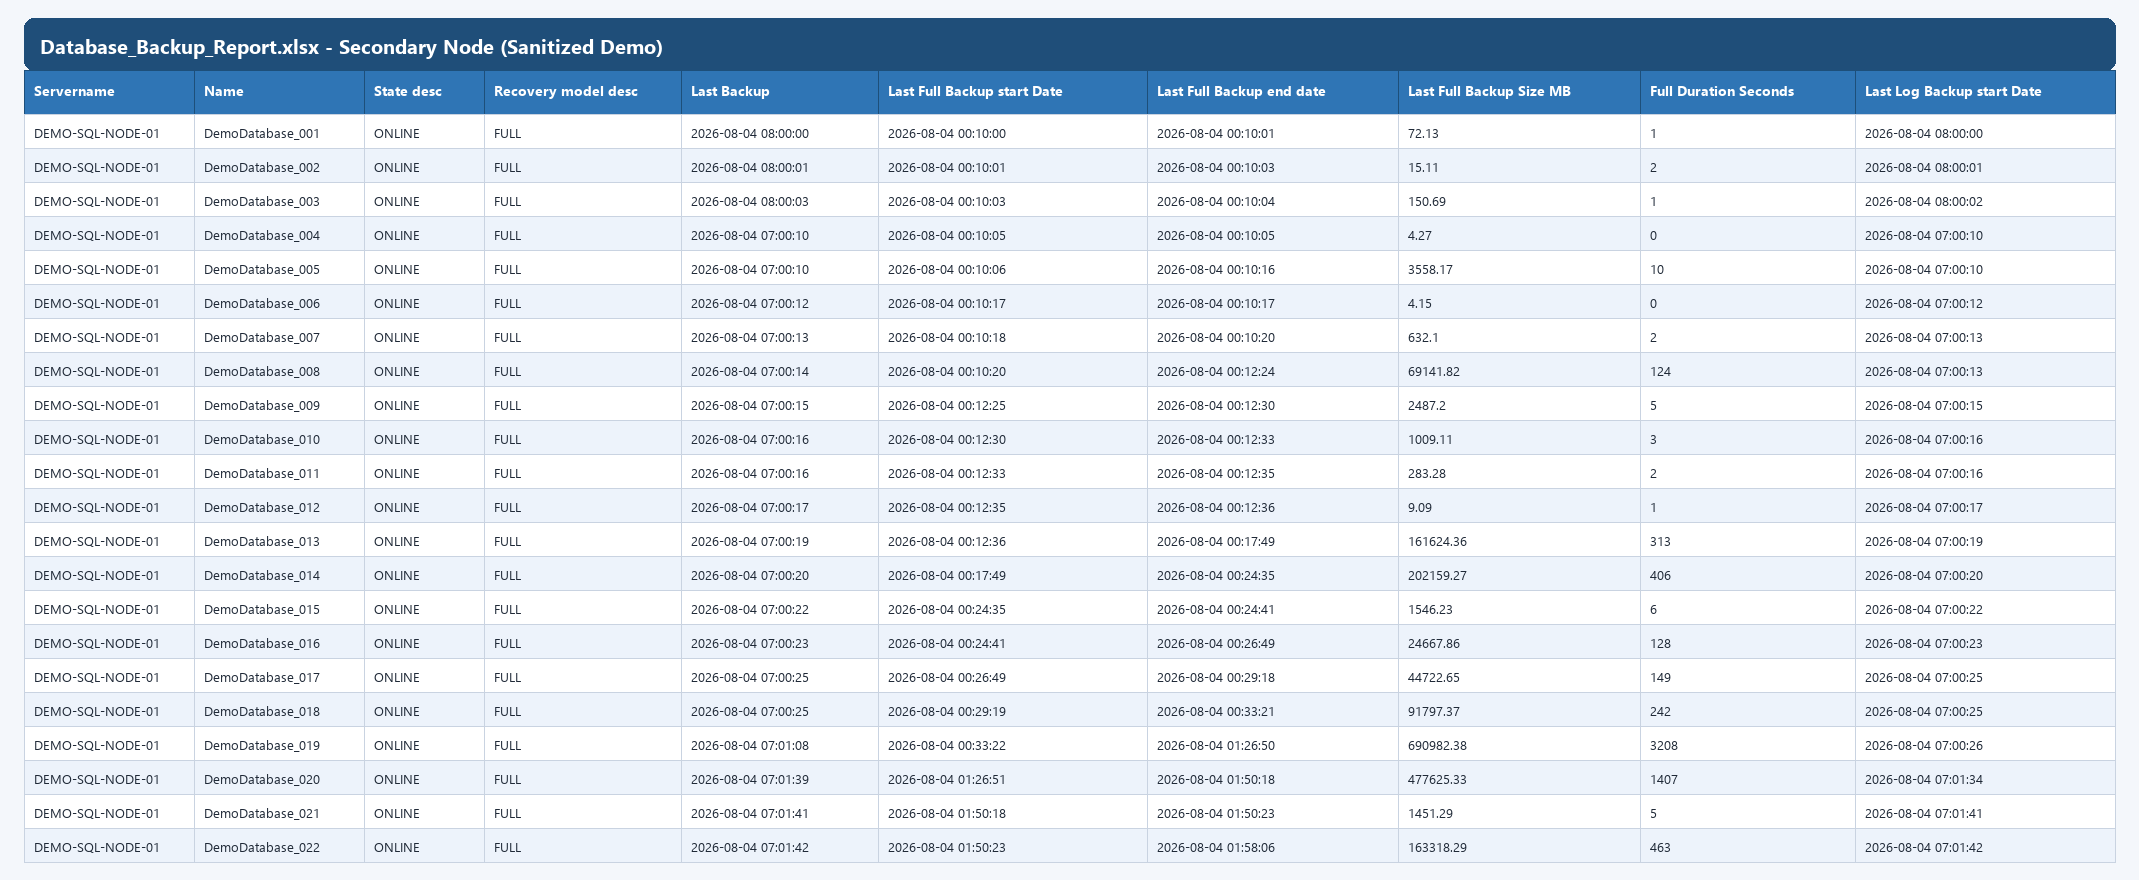Select cell DemoDatabase_016

coord(279,643)
